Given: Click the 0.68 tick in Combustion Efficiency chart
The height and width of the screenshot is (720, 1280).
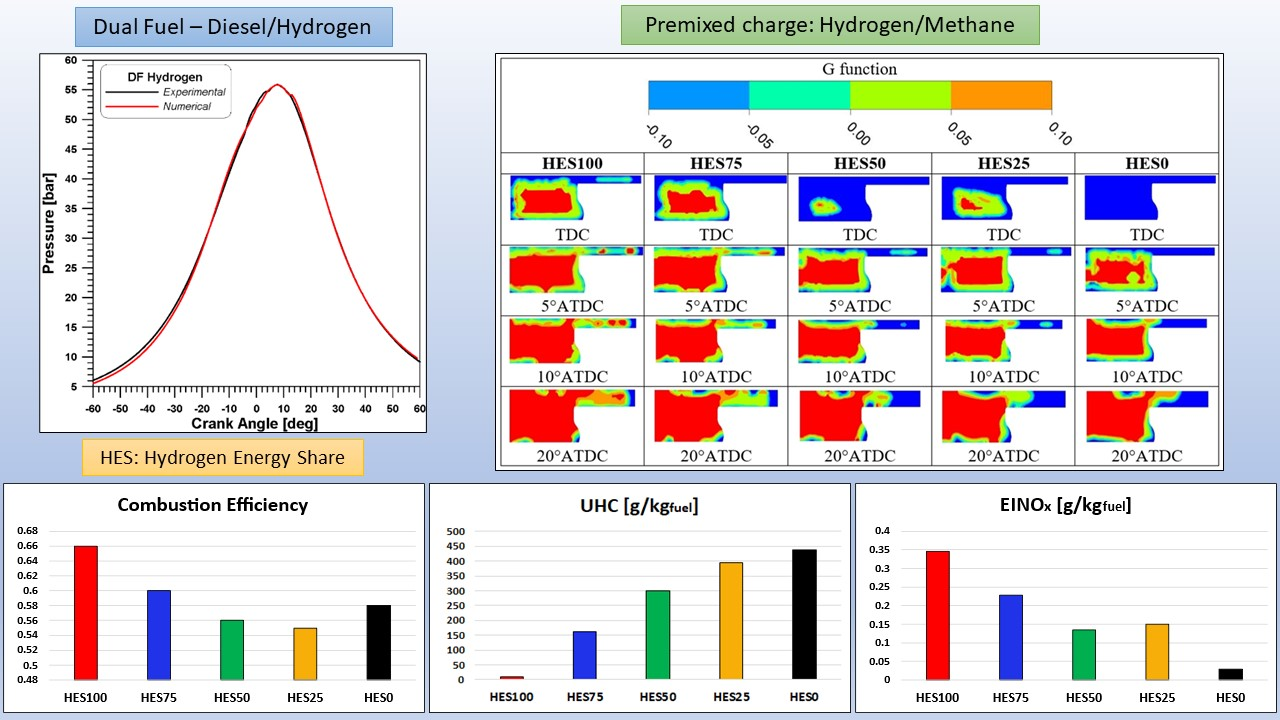Looking at the screenshot, I should click(x=27, y=531).
